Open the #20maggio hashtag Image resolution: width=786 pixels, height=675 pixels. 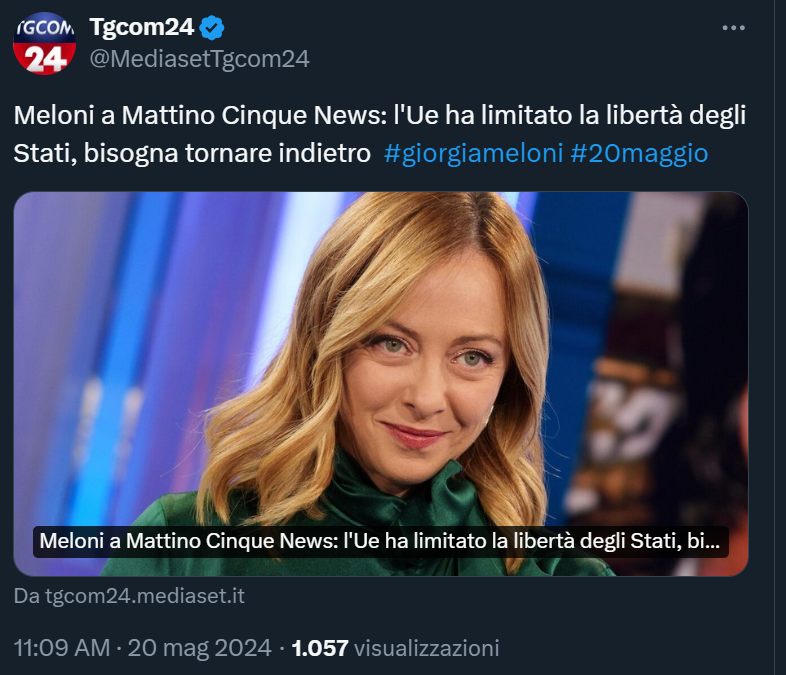[x=639, y=153]
